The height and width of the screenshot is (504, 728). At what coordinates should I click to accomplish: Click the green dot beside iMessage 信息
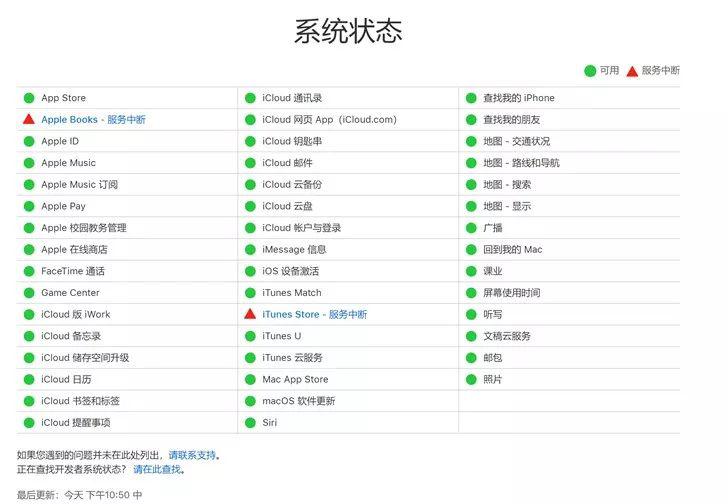[250, 250]
